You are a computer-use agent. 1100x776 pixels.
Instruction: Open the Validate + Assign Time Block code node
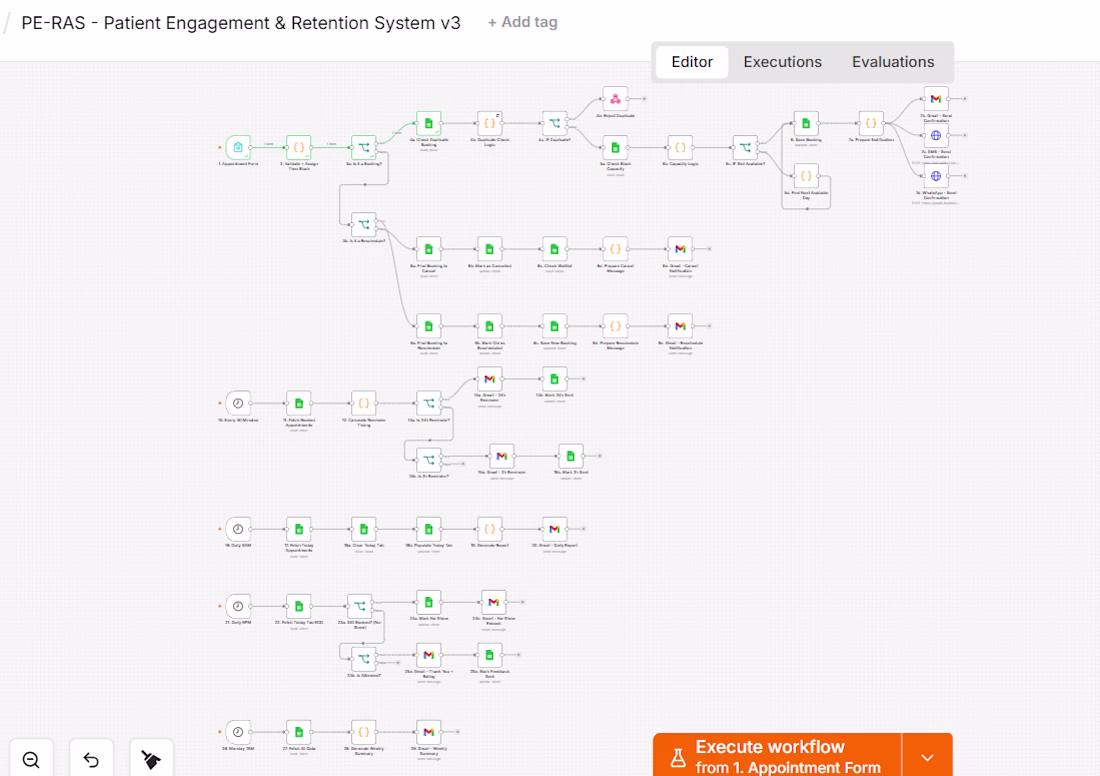[299, 147]
